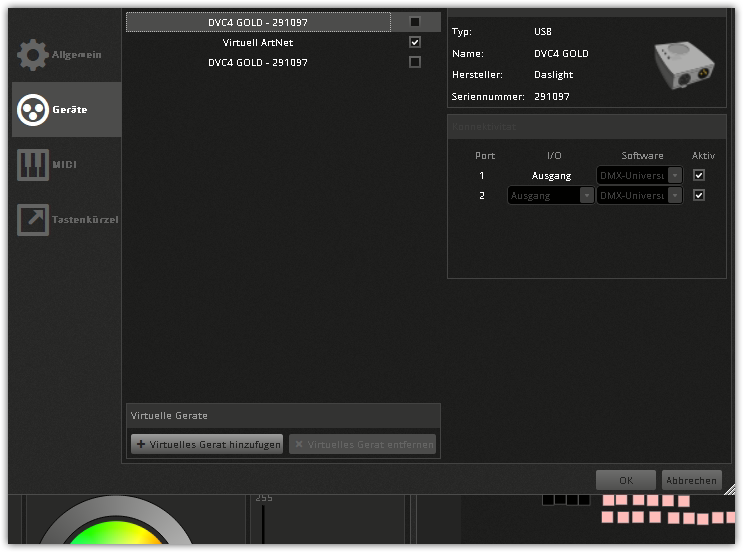The height and width of the screenshot is (552, 743).
Task: Toggle Aktiv checkbox for port 2
Action: (x=698, y=195)
